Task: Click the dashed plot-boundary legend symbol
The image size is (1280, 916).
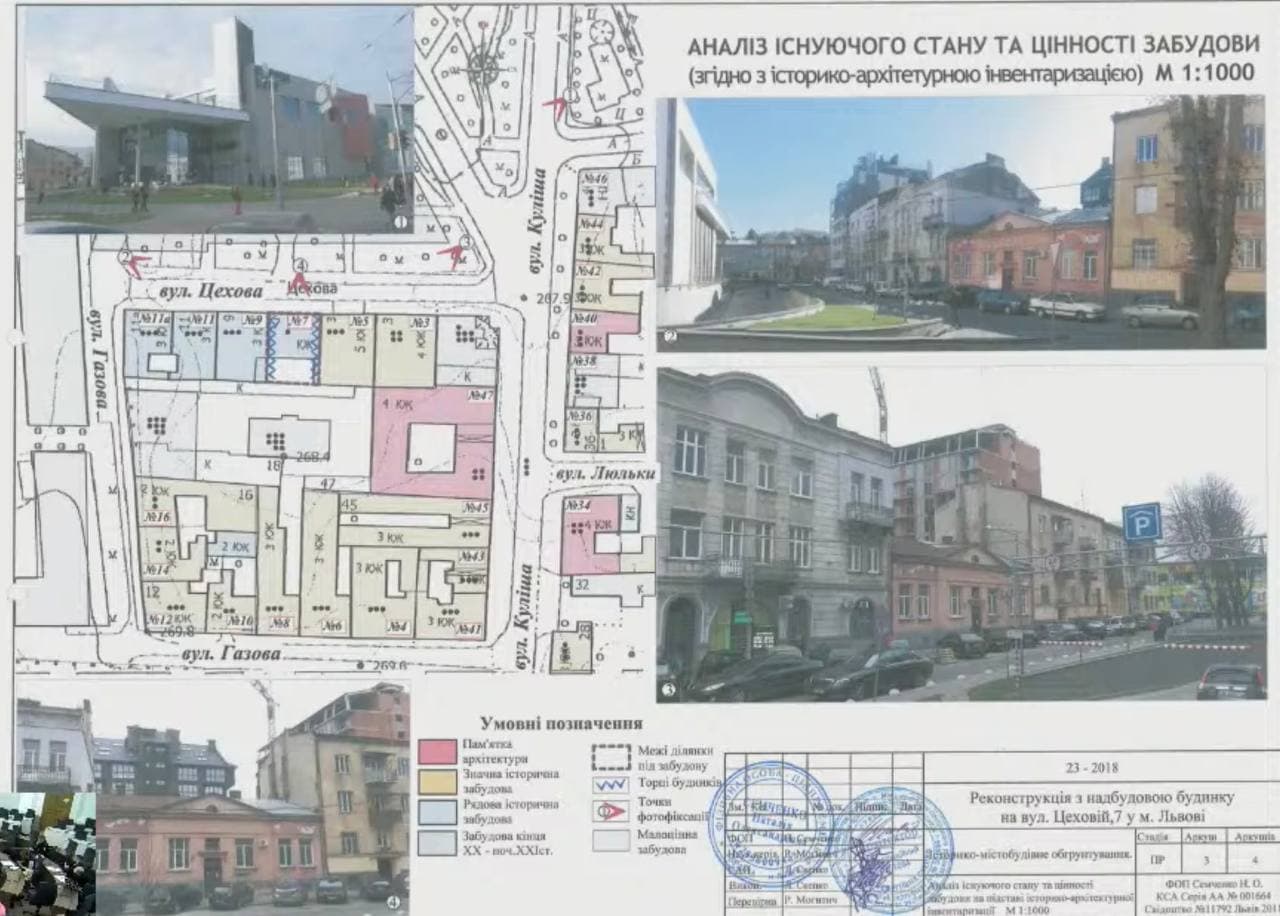Action: coord(611,755)
